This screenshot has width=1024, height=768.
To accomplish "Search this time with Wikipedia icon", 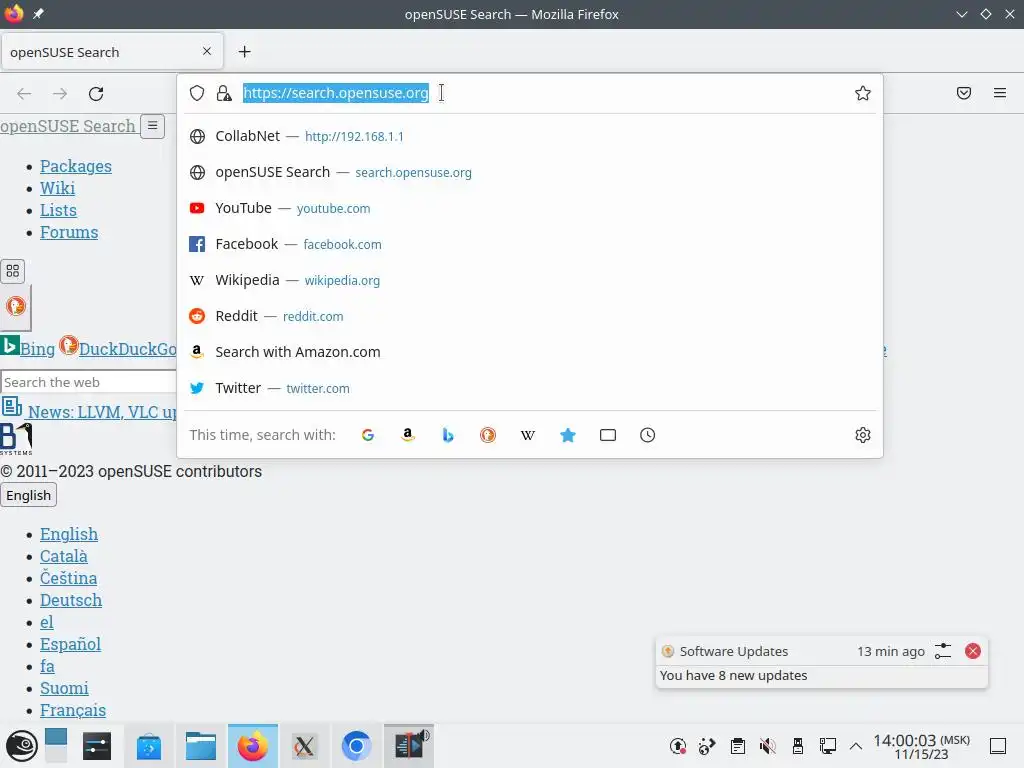I will tap(528, 435).
